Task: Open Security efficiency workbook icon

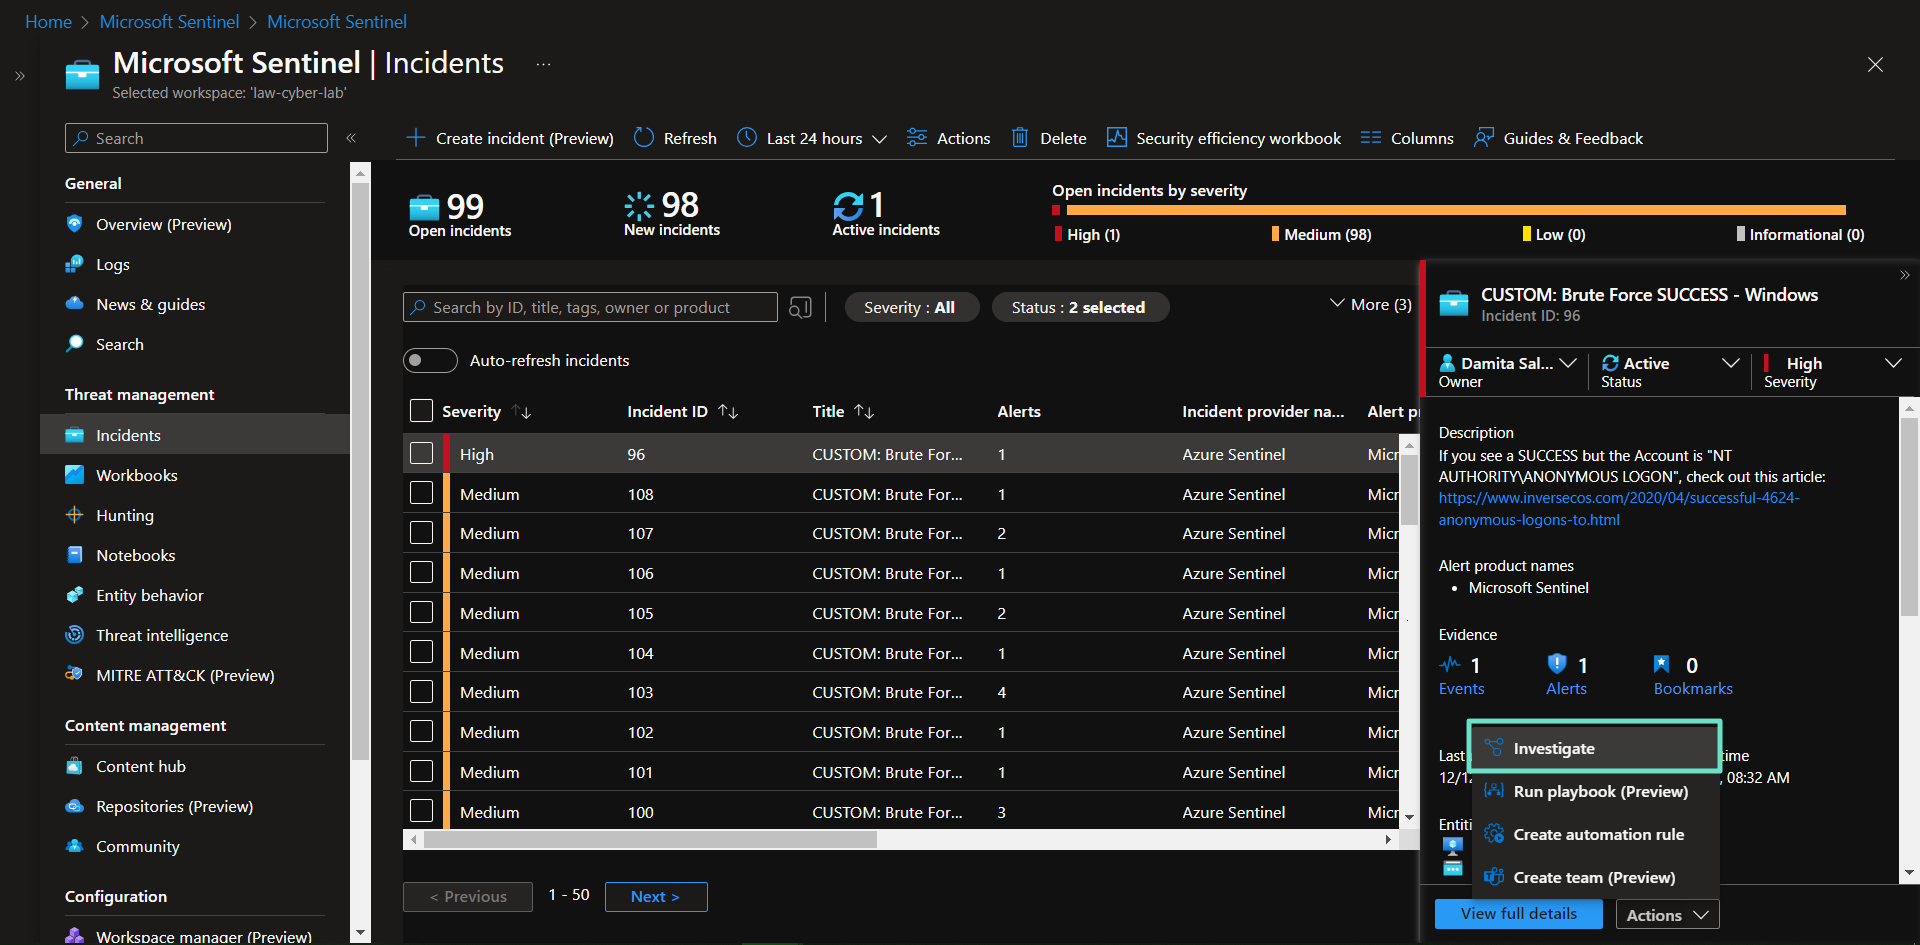Action: (x=1117, y=138)
